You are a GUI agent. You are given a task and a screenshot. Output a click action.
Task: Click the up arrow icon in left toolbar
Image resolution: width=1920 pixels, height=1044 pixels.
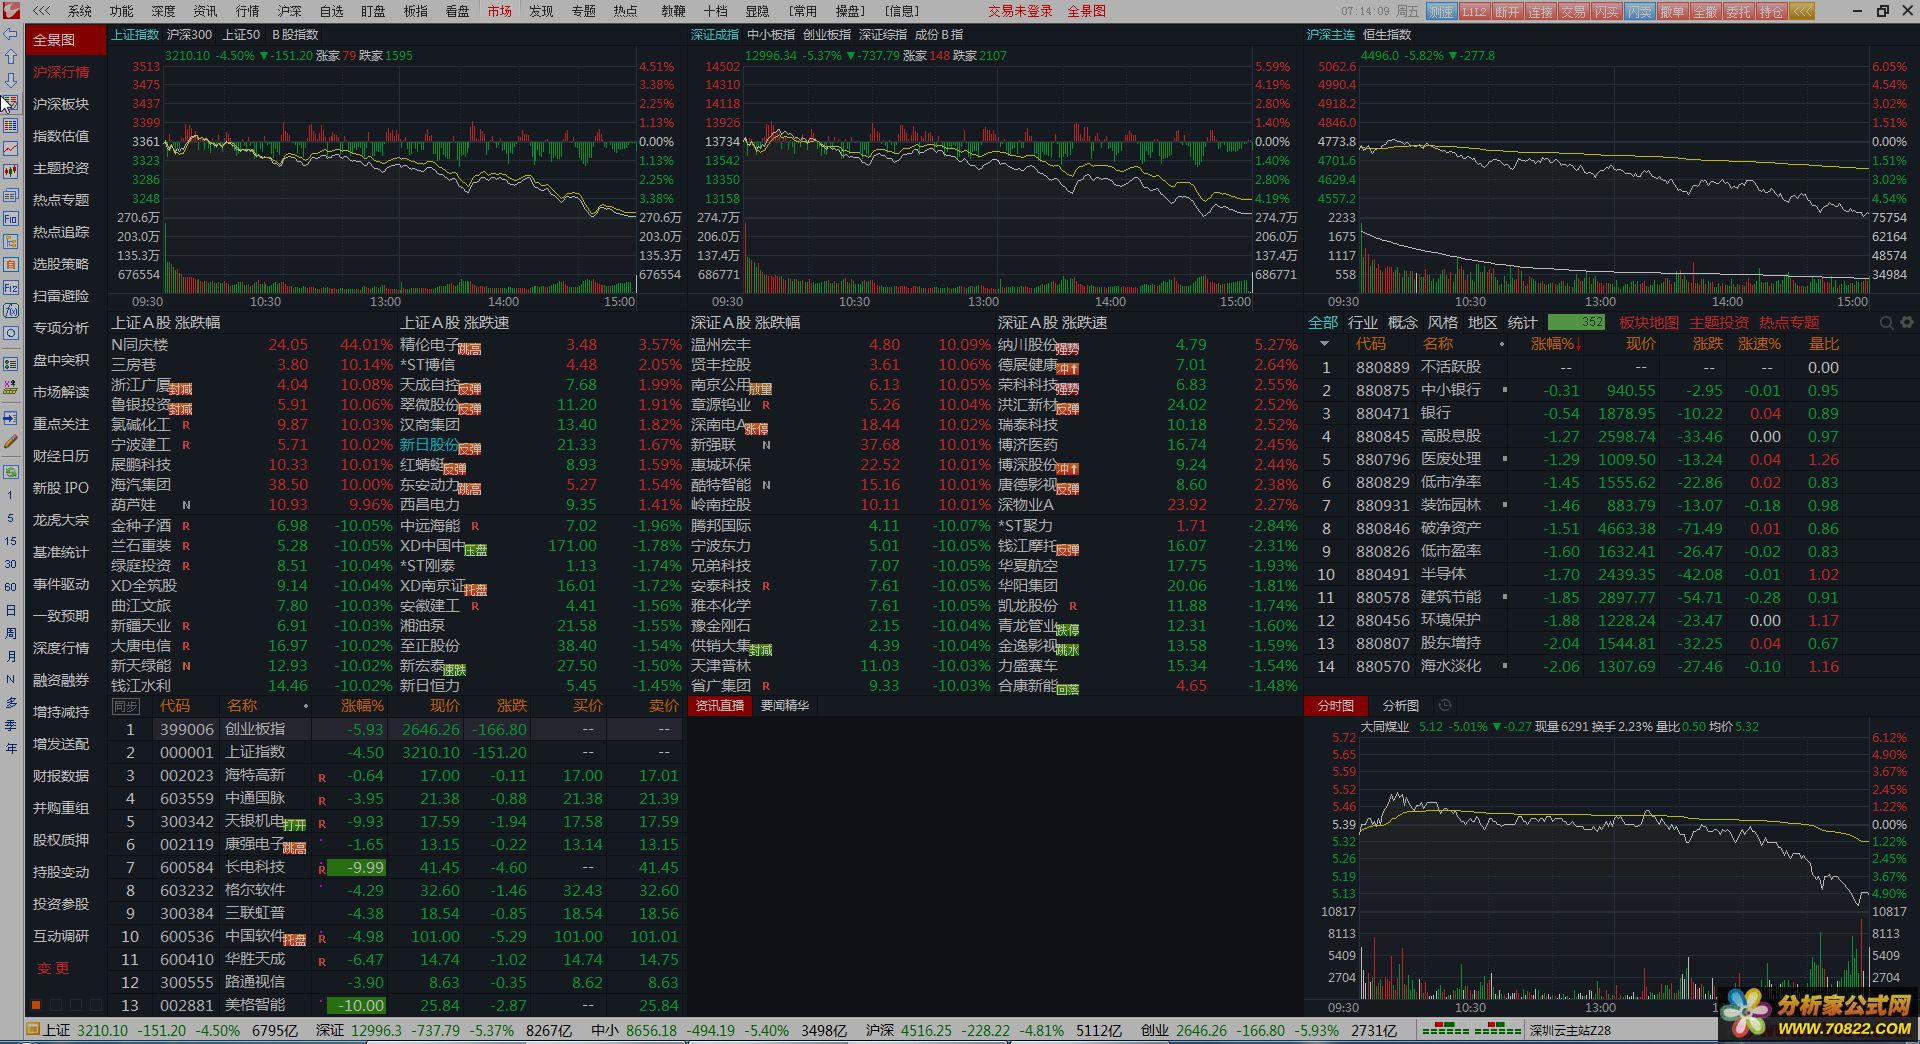pos(11,57)
